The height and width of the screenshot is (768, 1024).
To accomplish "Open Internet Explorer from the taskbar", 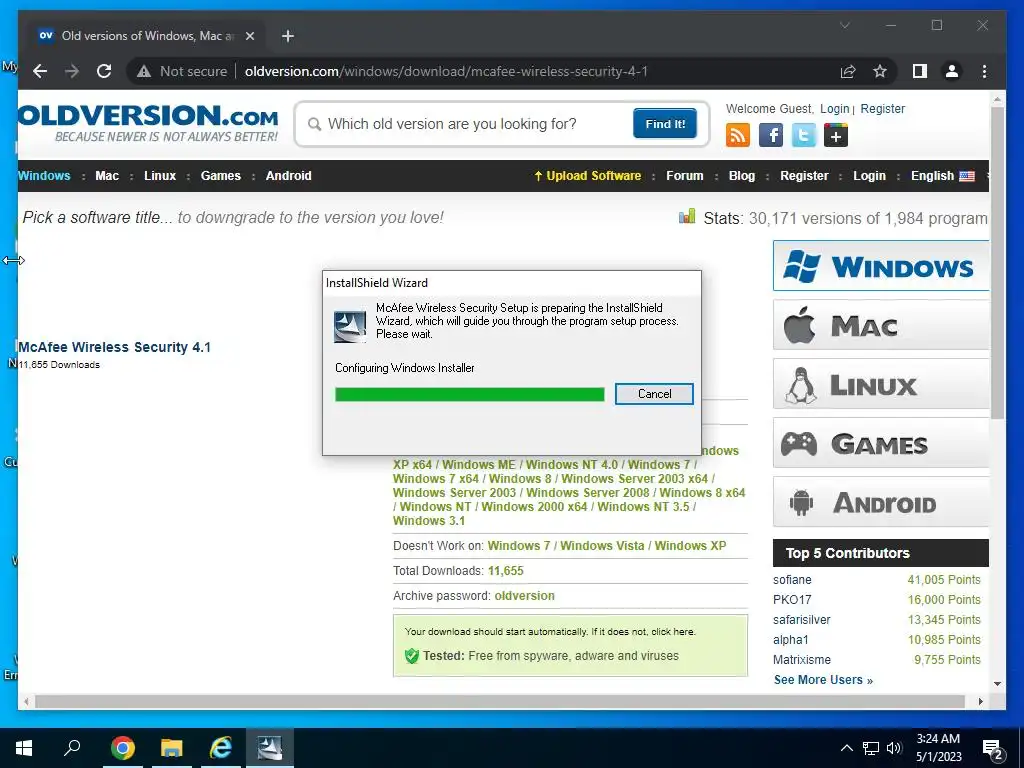I will (x=221, y=748).
